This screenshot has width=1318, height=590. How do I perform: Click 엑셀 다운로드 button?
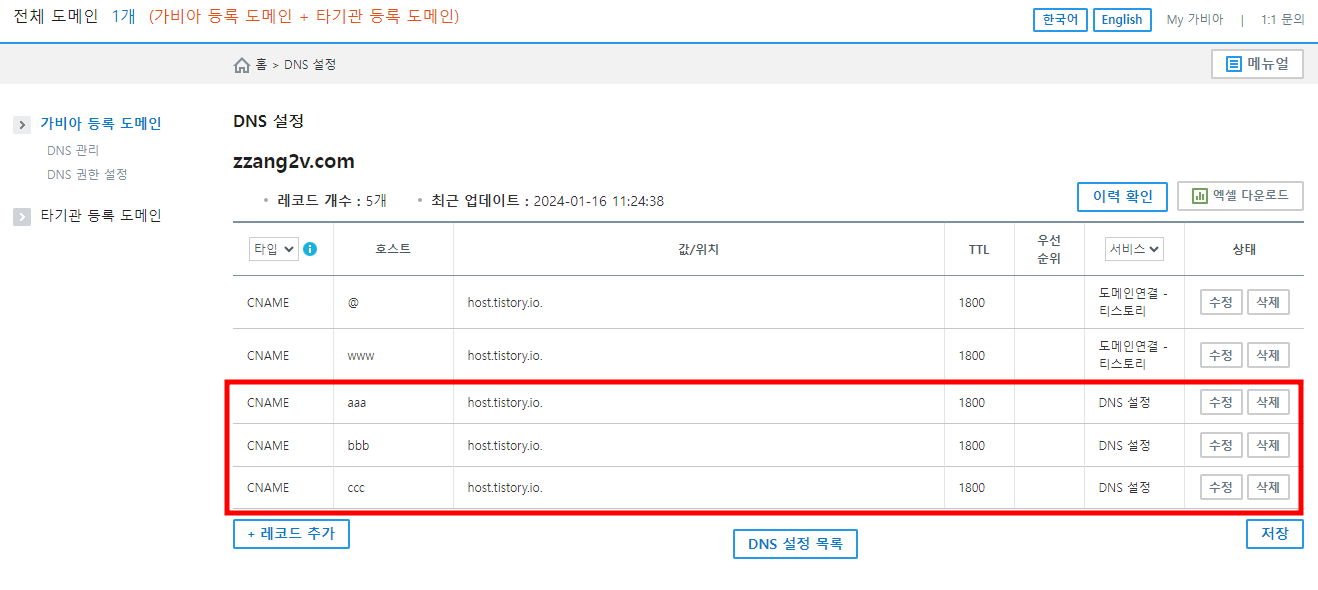(x=1240, y=196)
